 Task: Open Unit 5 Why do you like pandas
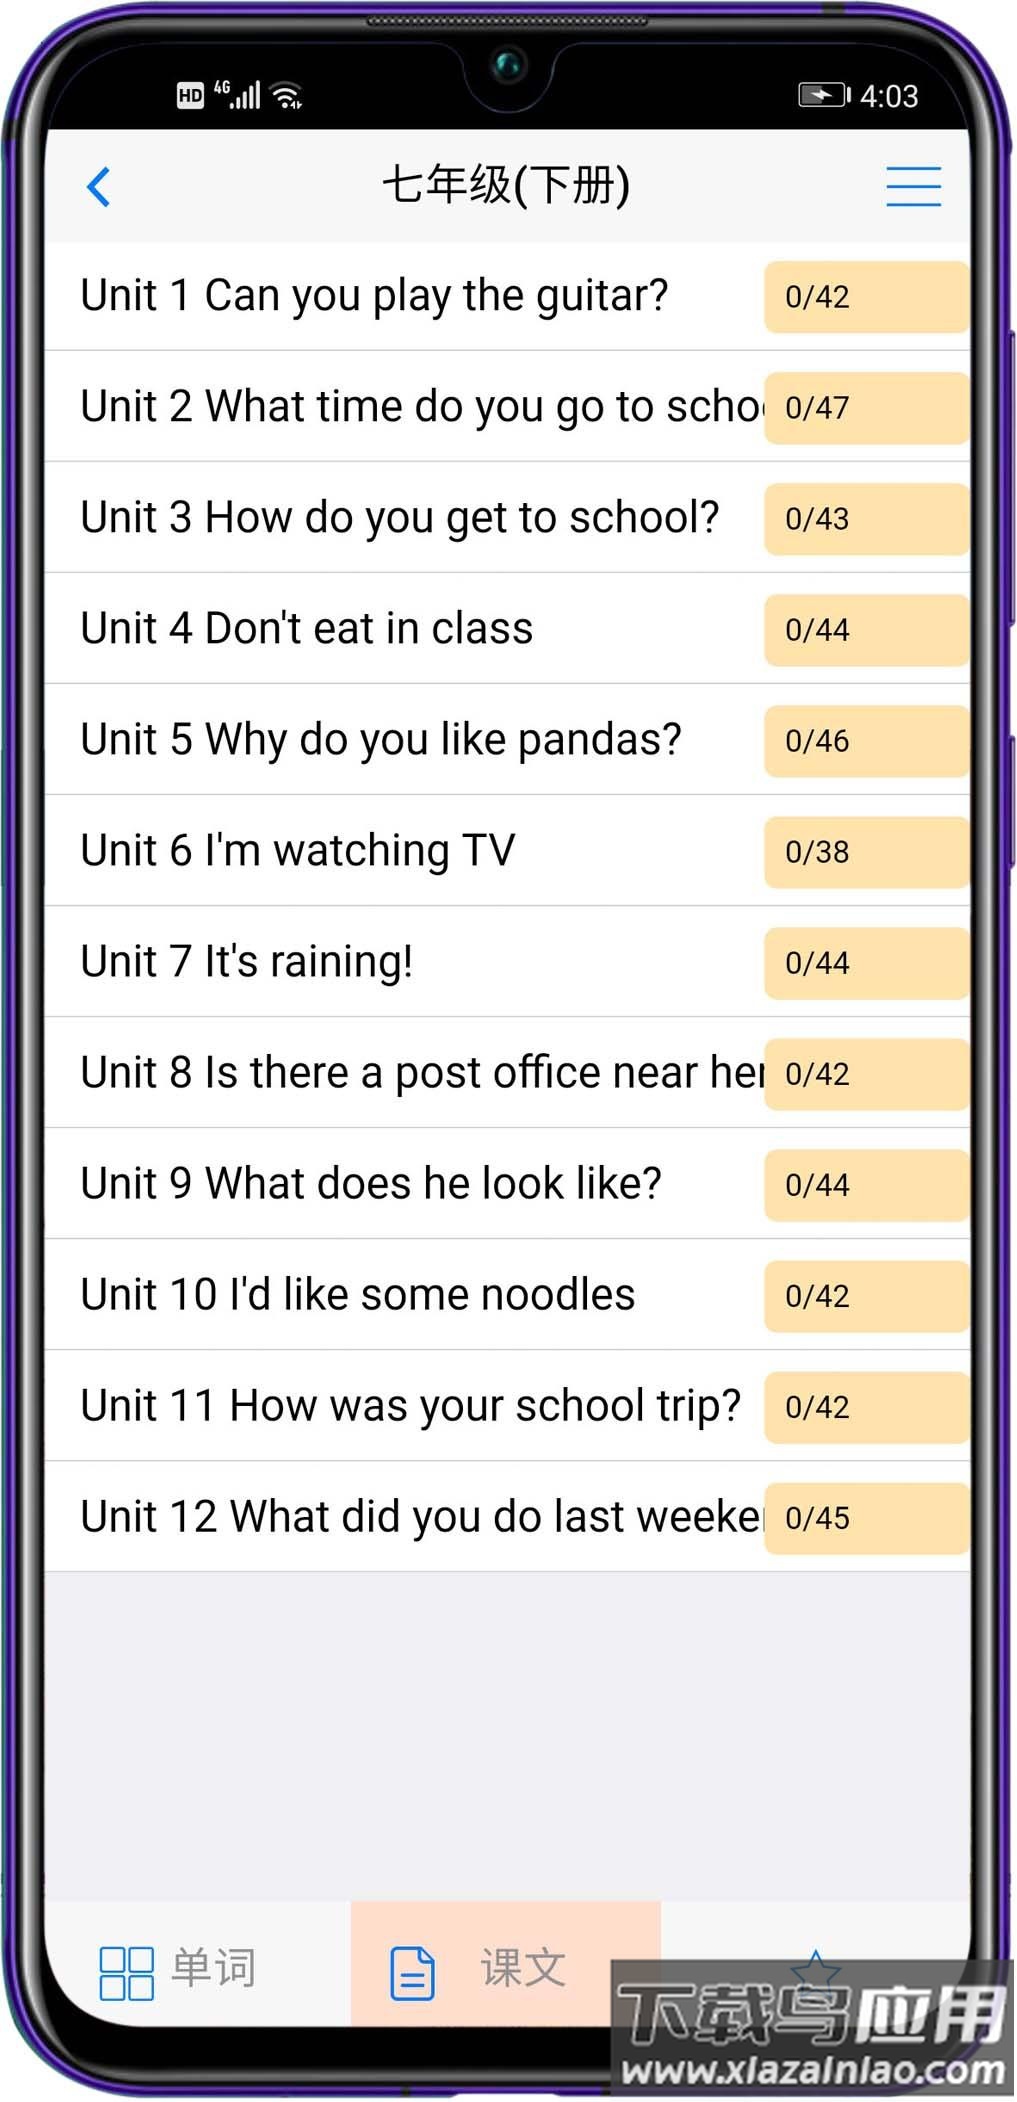380,740
